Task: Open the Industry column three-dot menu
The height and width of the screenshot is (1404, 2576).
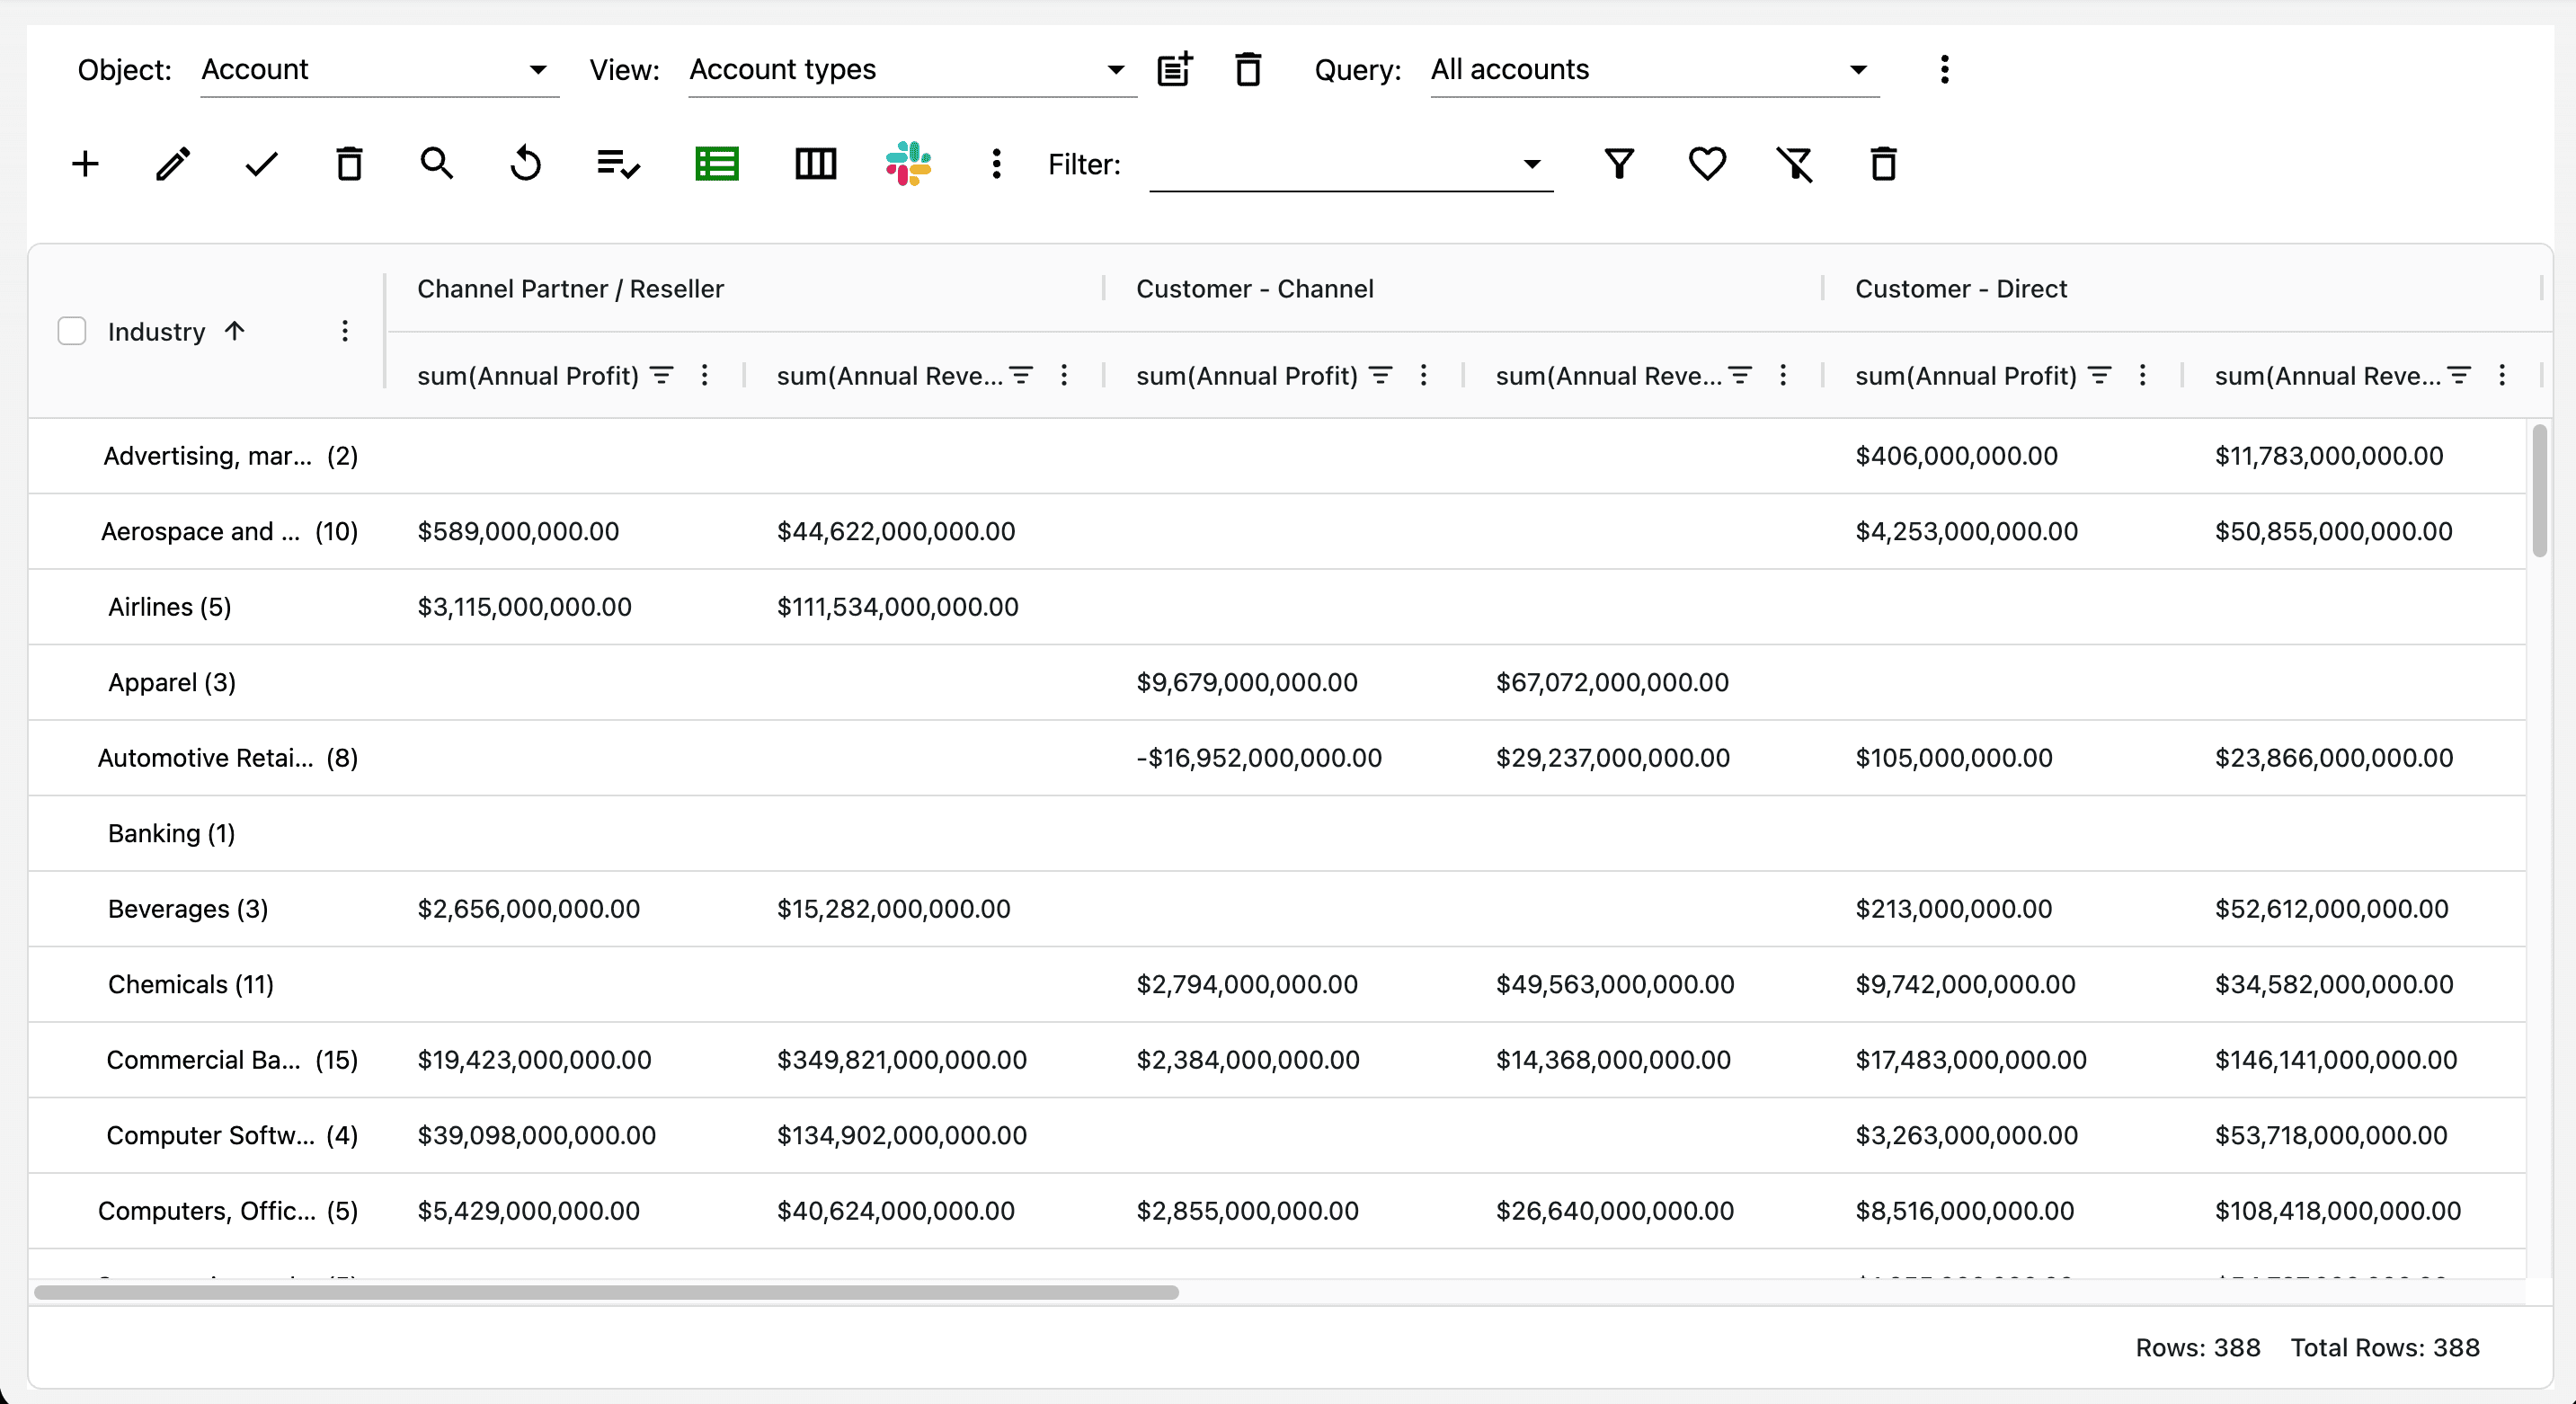Action: click(345, 331)
